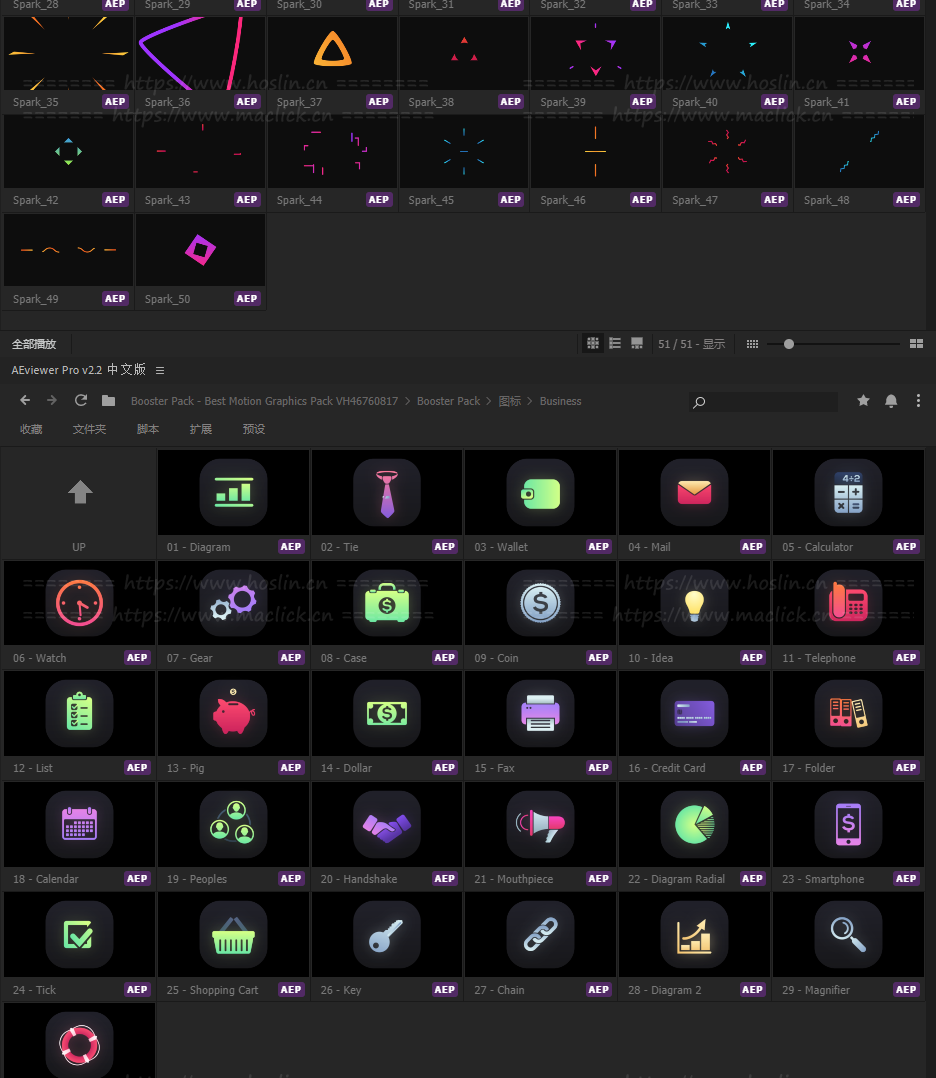Open the 预设 presets tab
This screenshot has height=1078, width=936.
point(254,429)
